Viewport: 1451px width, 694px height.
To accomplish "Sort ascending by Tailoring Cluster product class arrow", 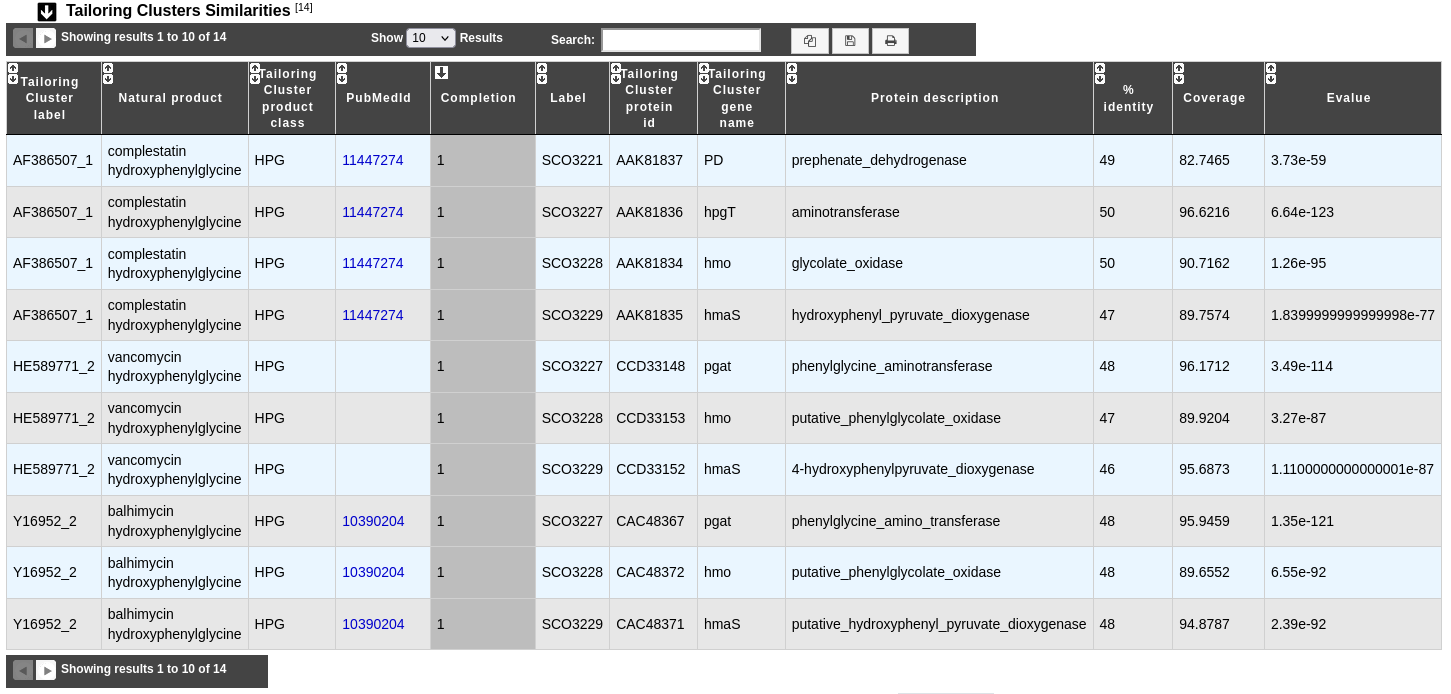I will (255, 68).
